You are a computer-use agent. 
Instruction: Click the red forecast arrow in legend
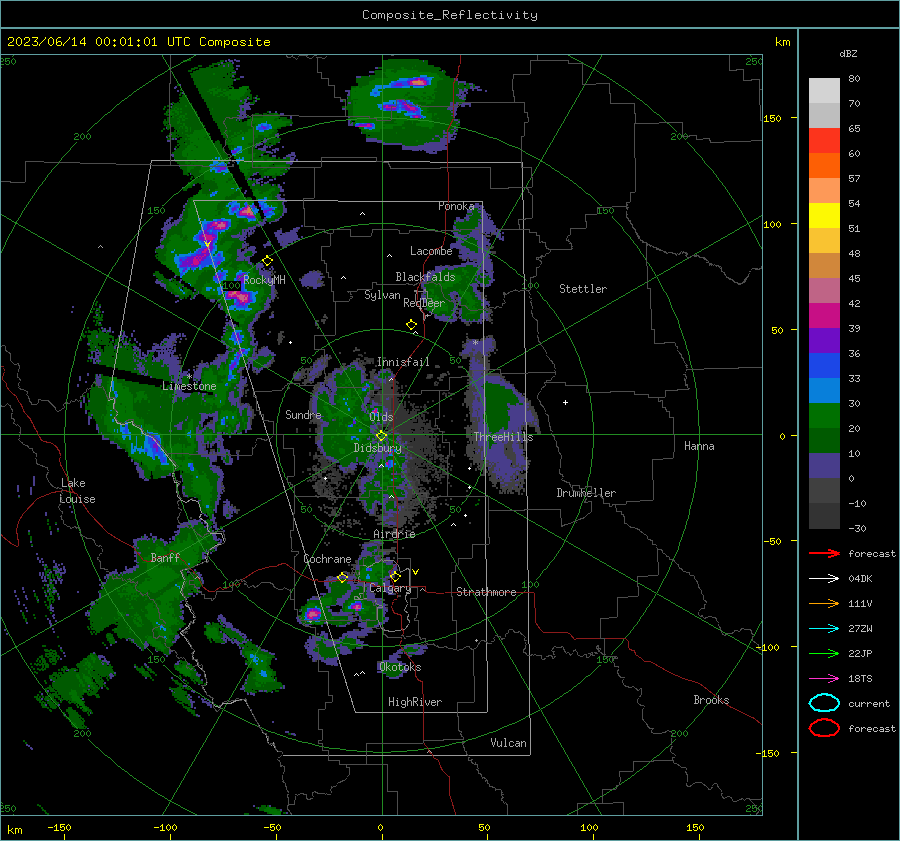pos(824,553)
